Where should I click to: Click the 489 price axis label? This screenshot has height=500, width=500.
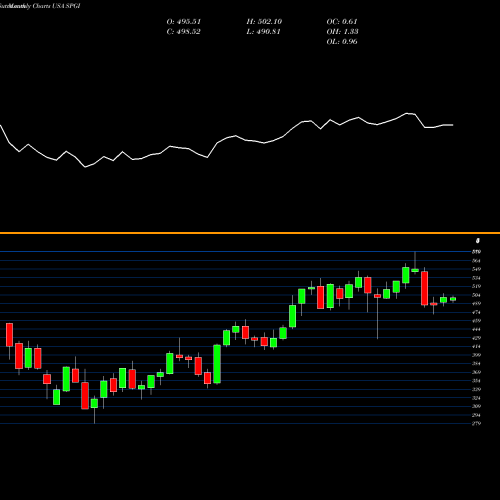pos(476,303)
